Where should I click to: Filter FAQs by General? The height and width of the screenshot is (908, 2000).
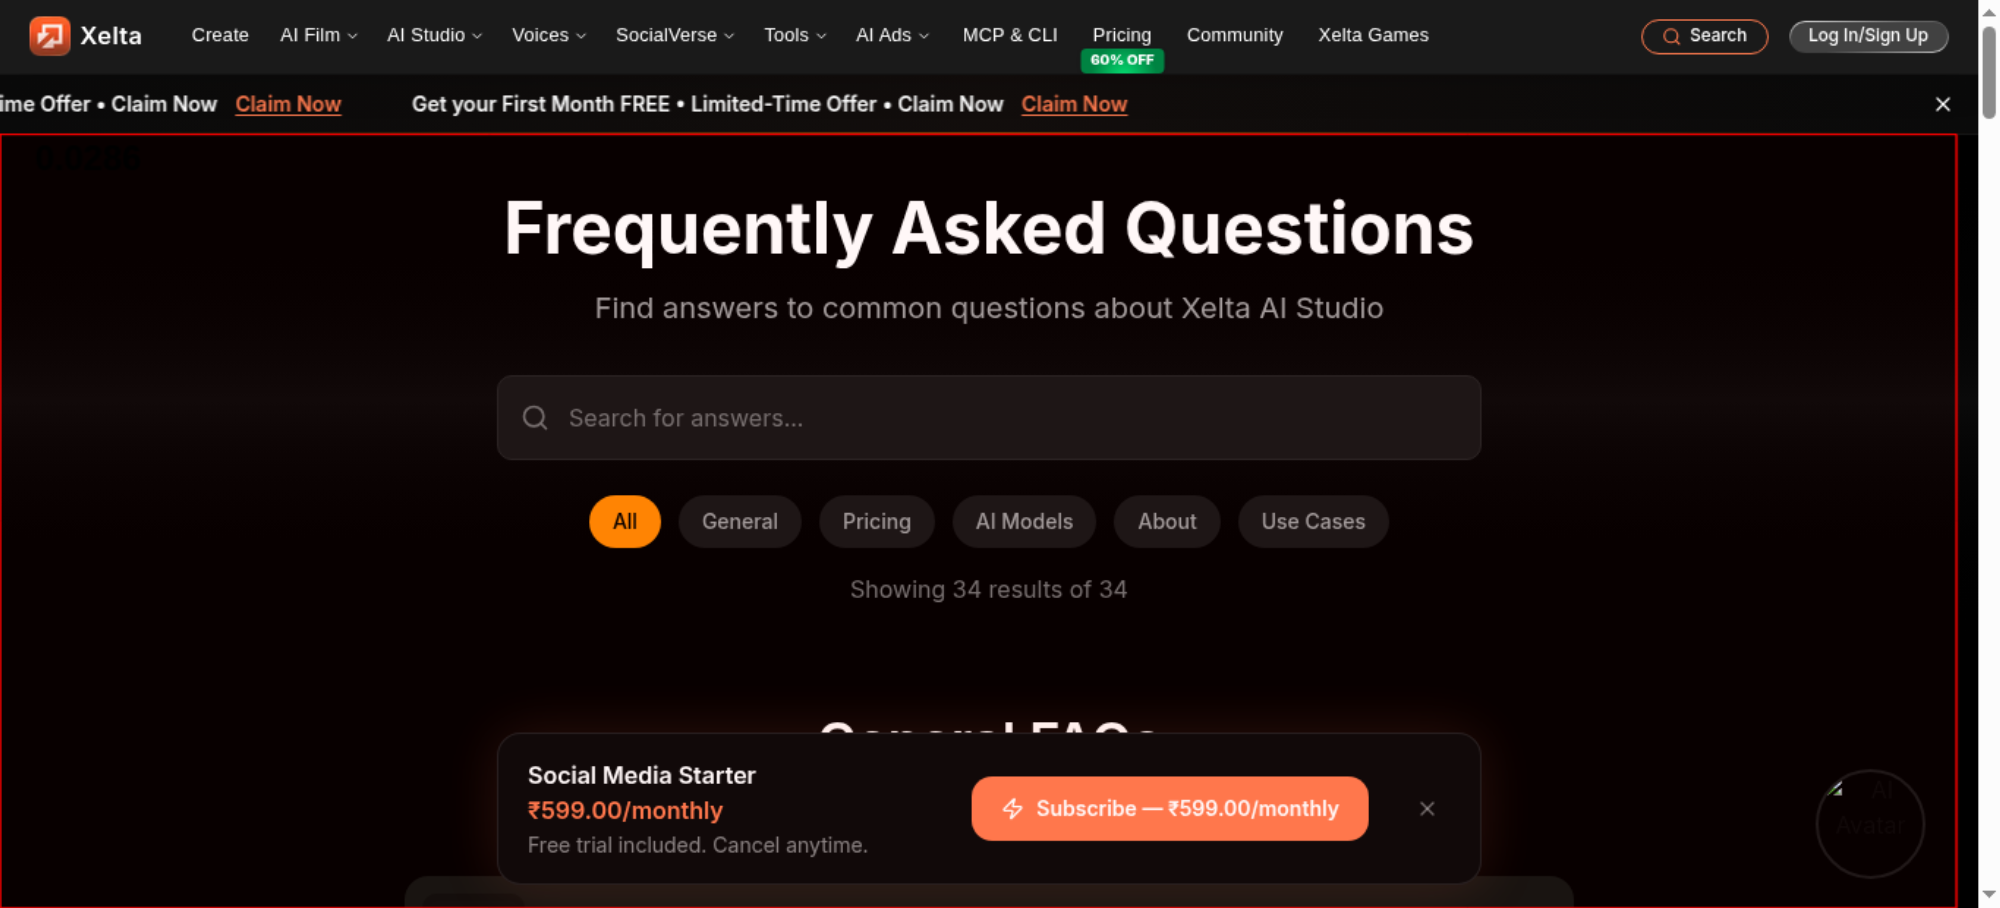(740, 522)
